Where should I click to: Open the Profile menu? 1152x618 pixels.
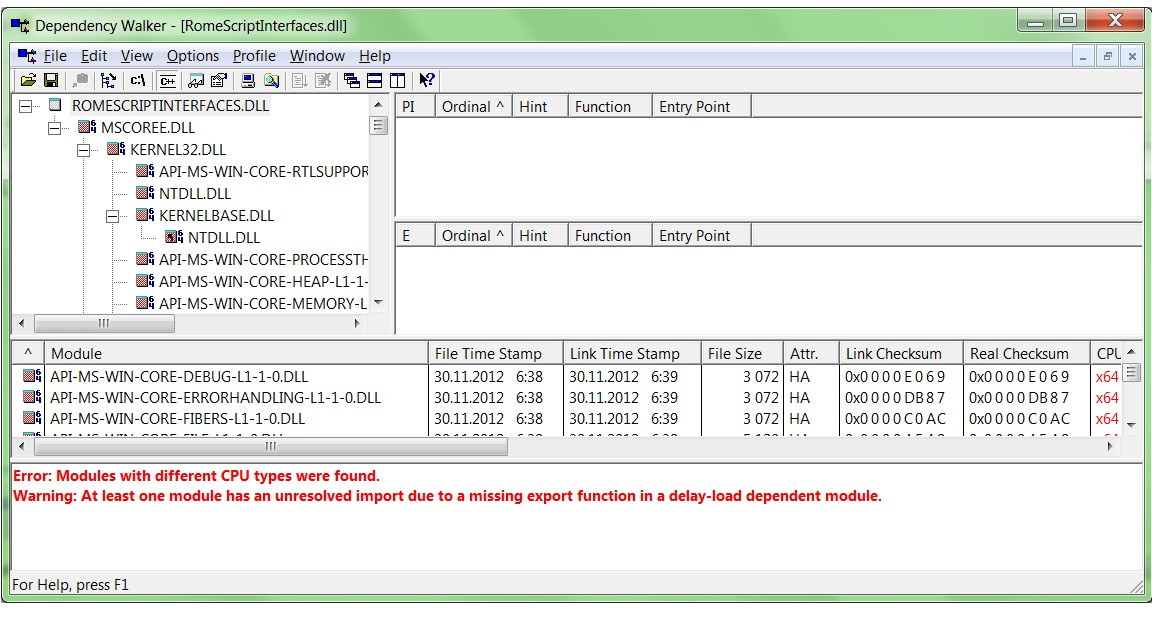pos(254,56)
